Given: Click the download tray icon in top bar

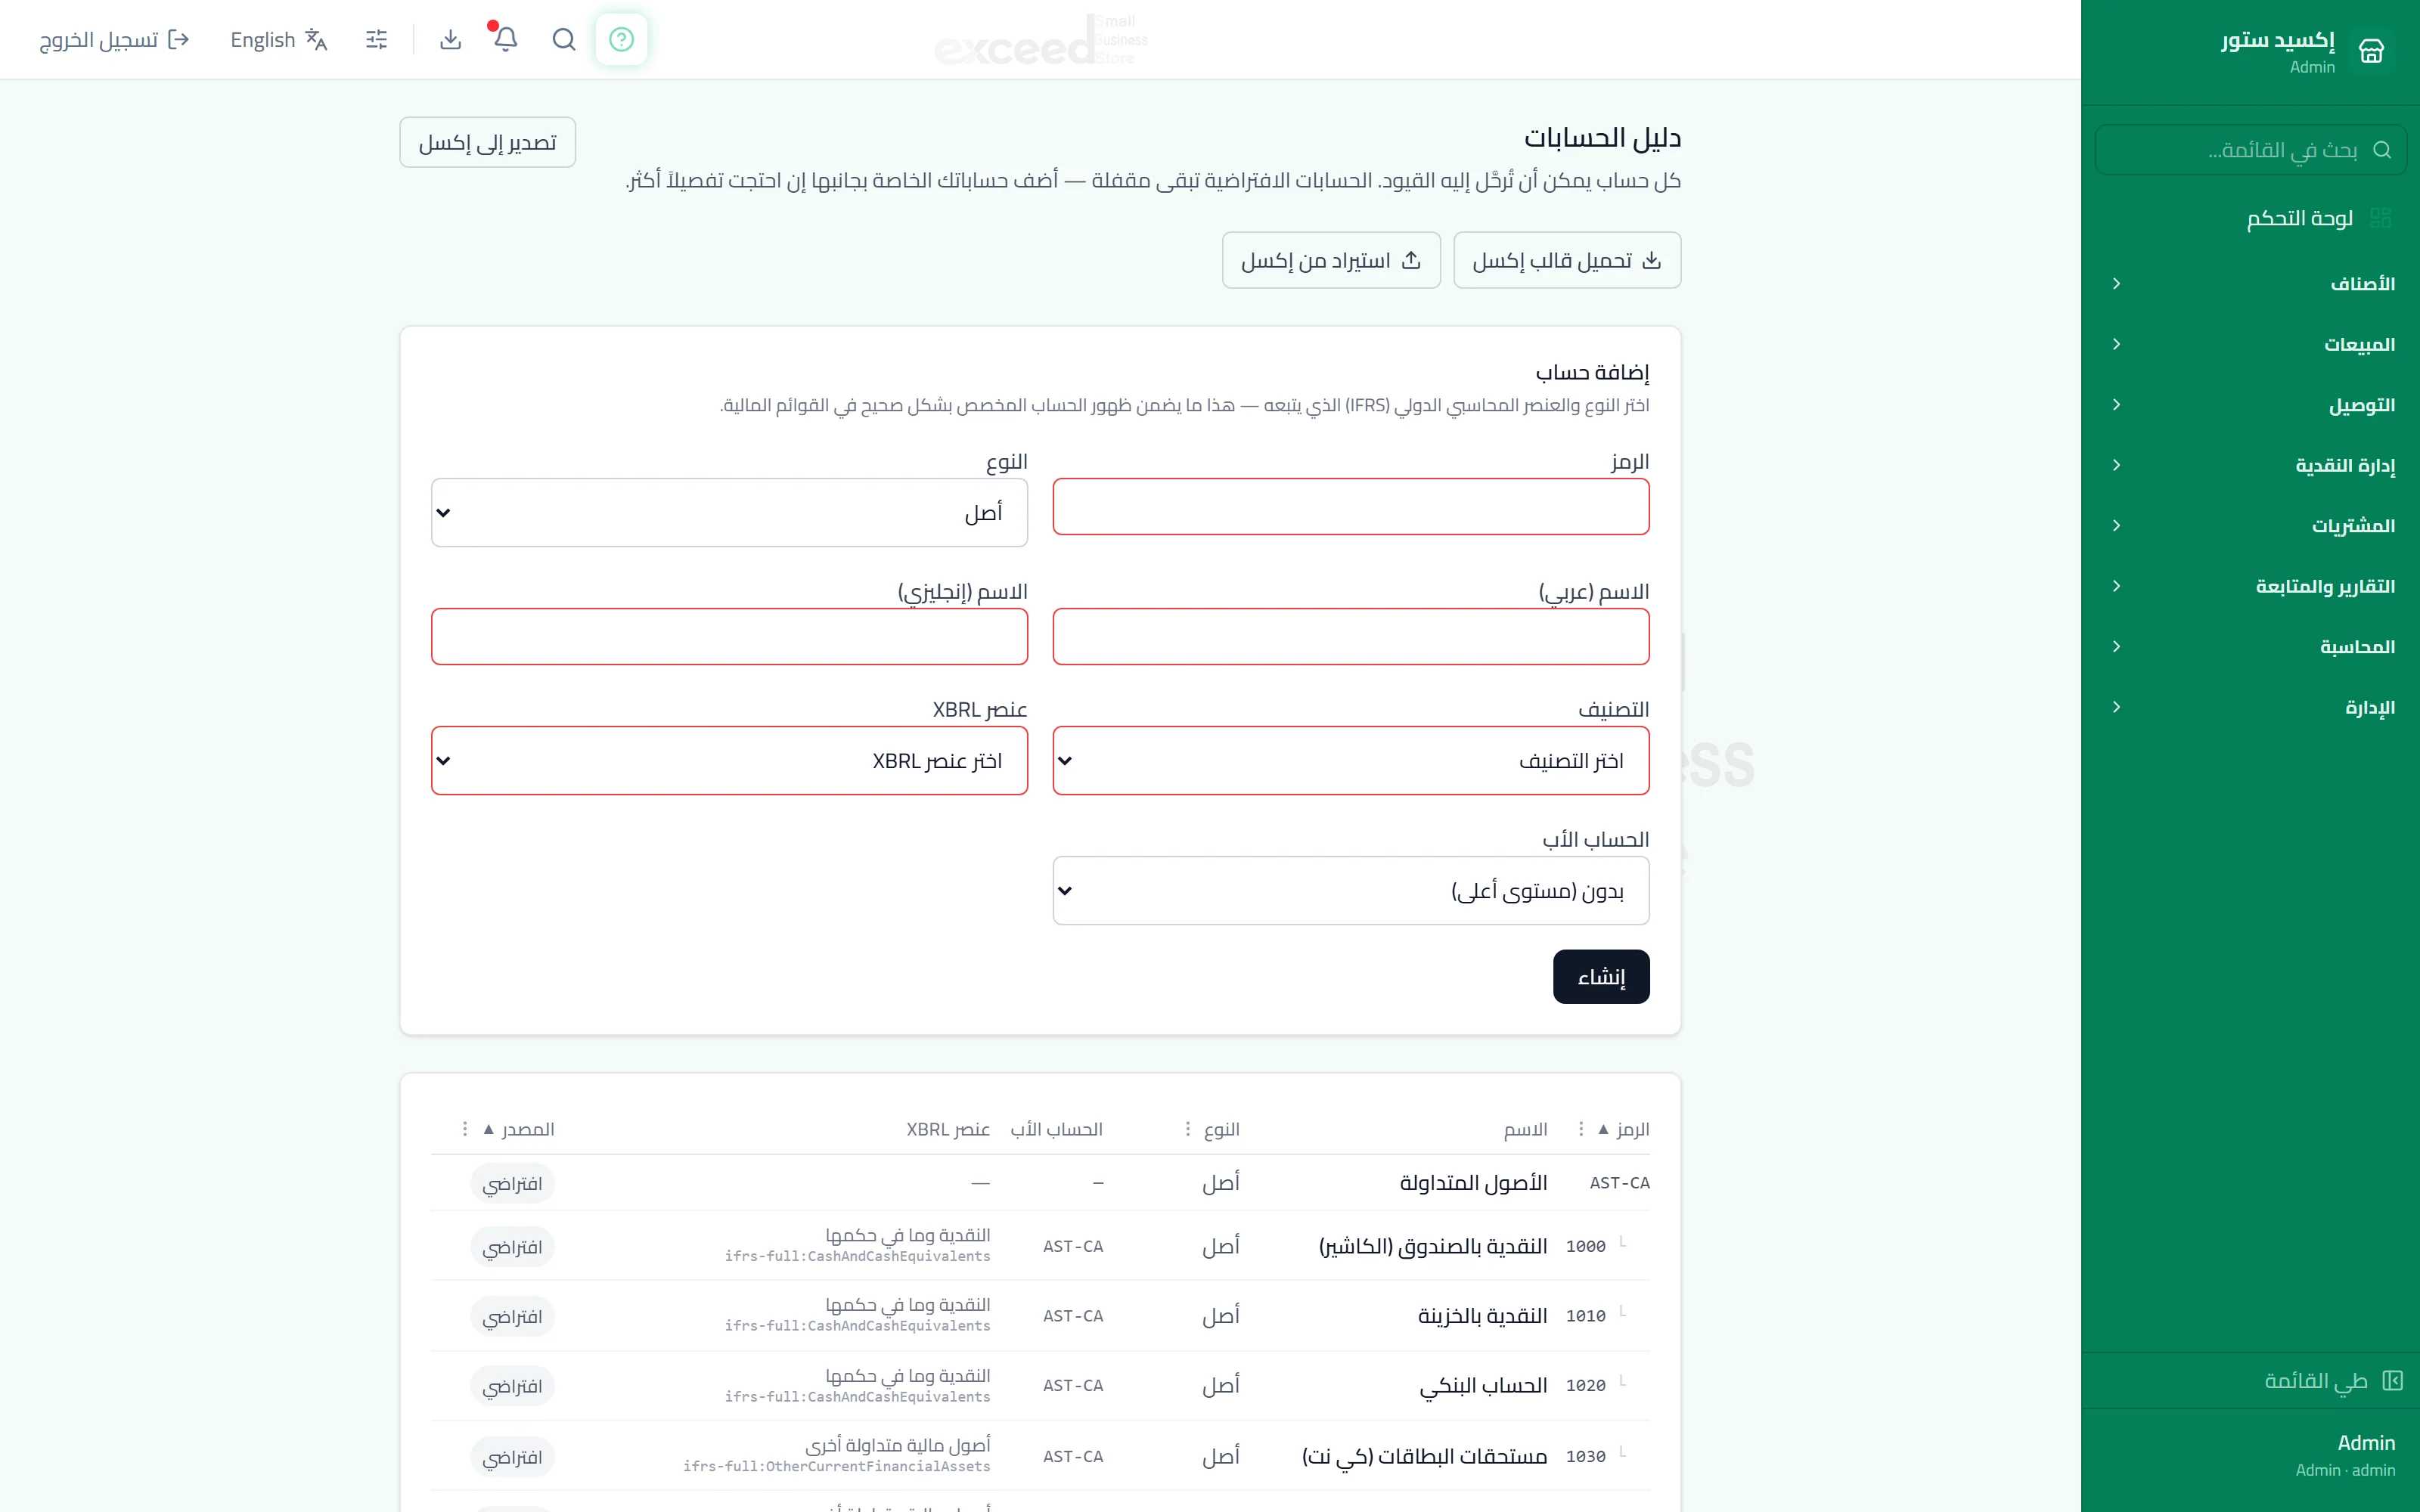Looking at the screenshot, I should coord(451,39).
